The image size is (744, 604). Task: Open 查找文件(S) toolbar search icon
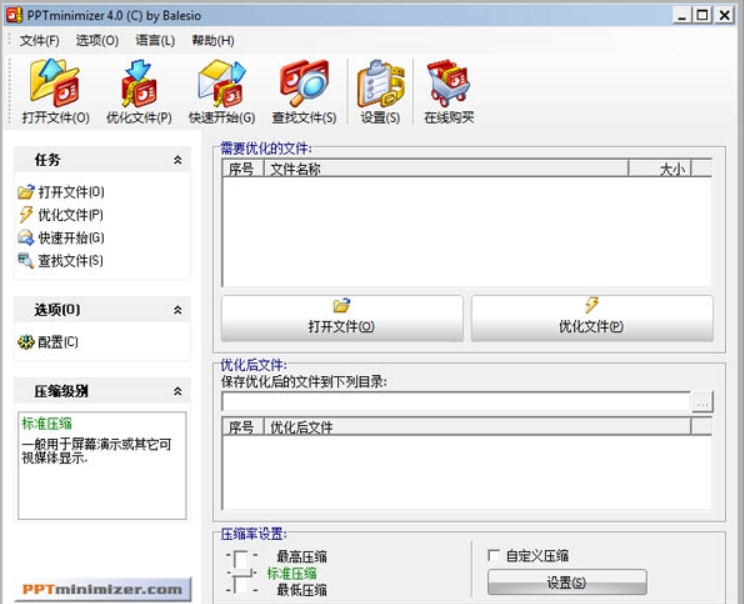coord(304,92)
